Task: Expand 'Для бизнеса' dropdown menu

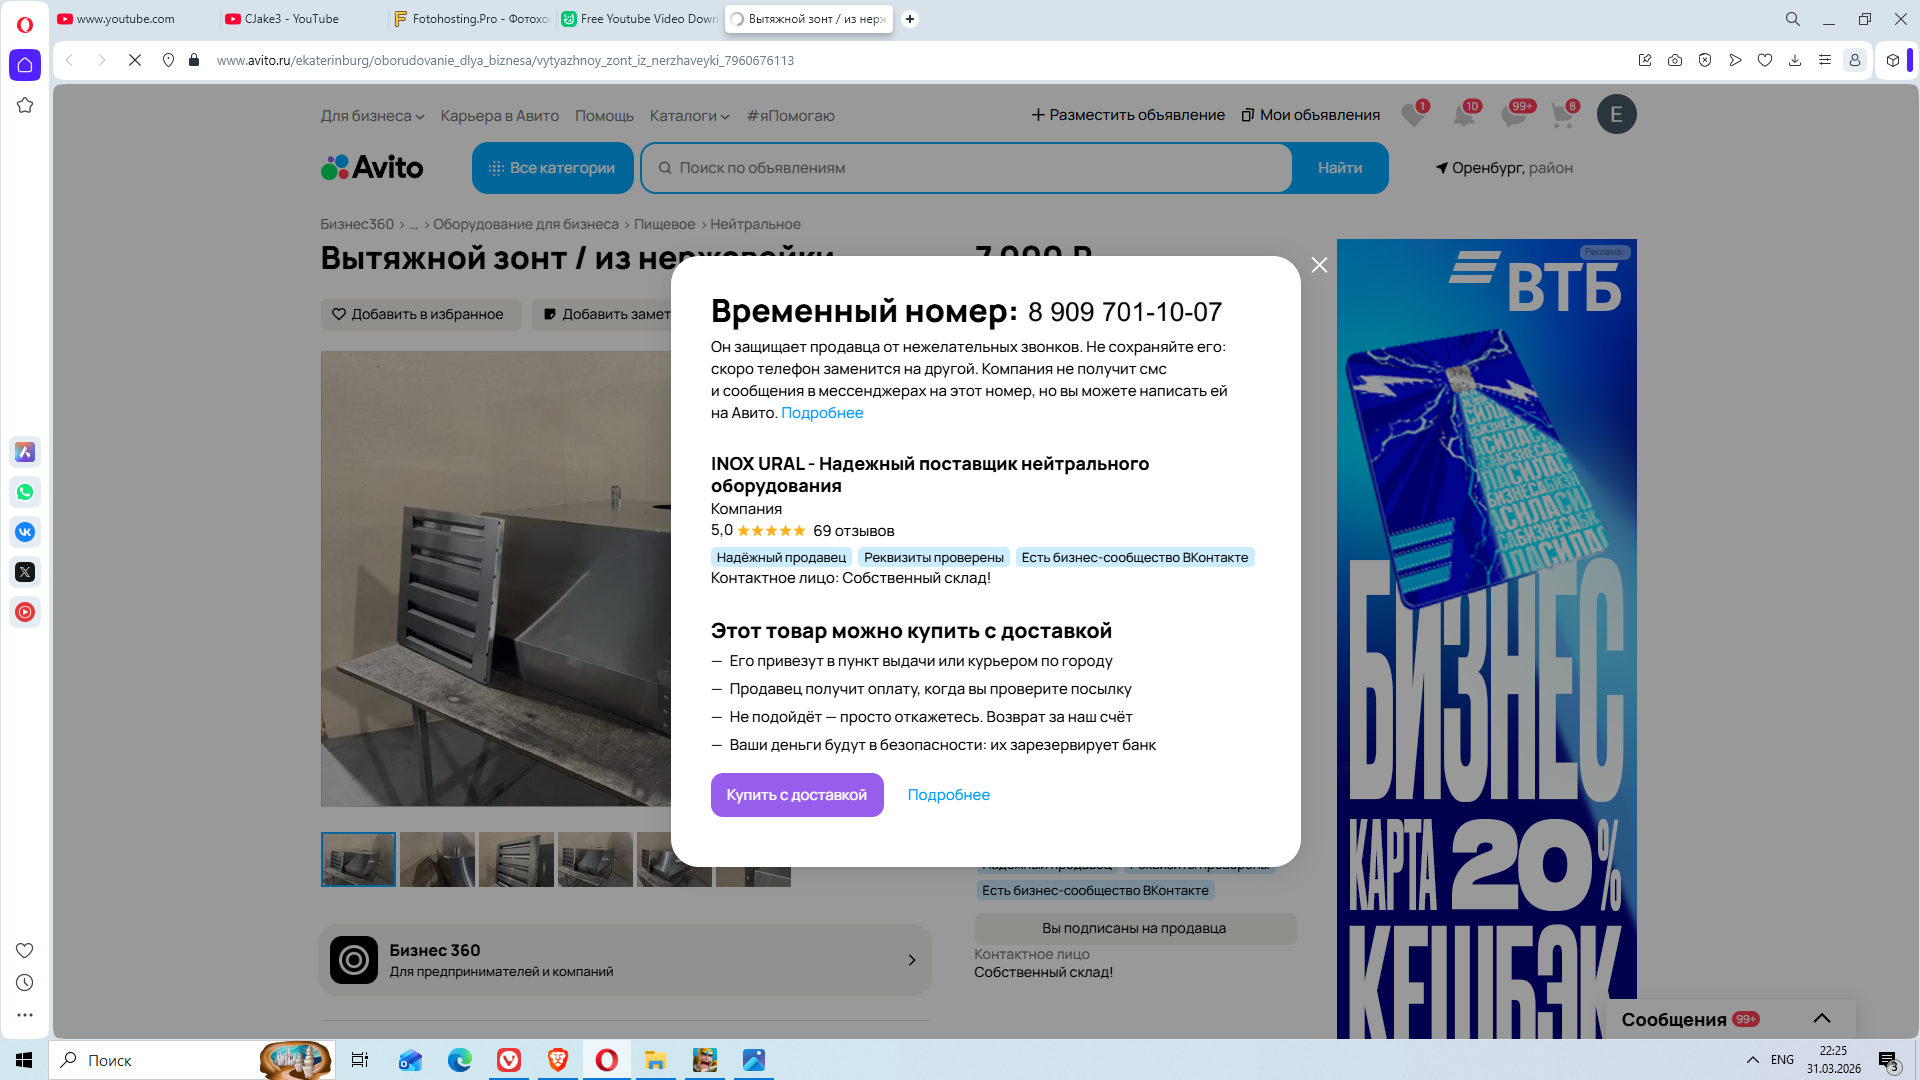Action: (x=372, y=116)
